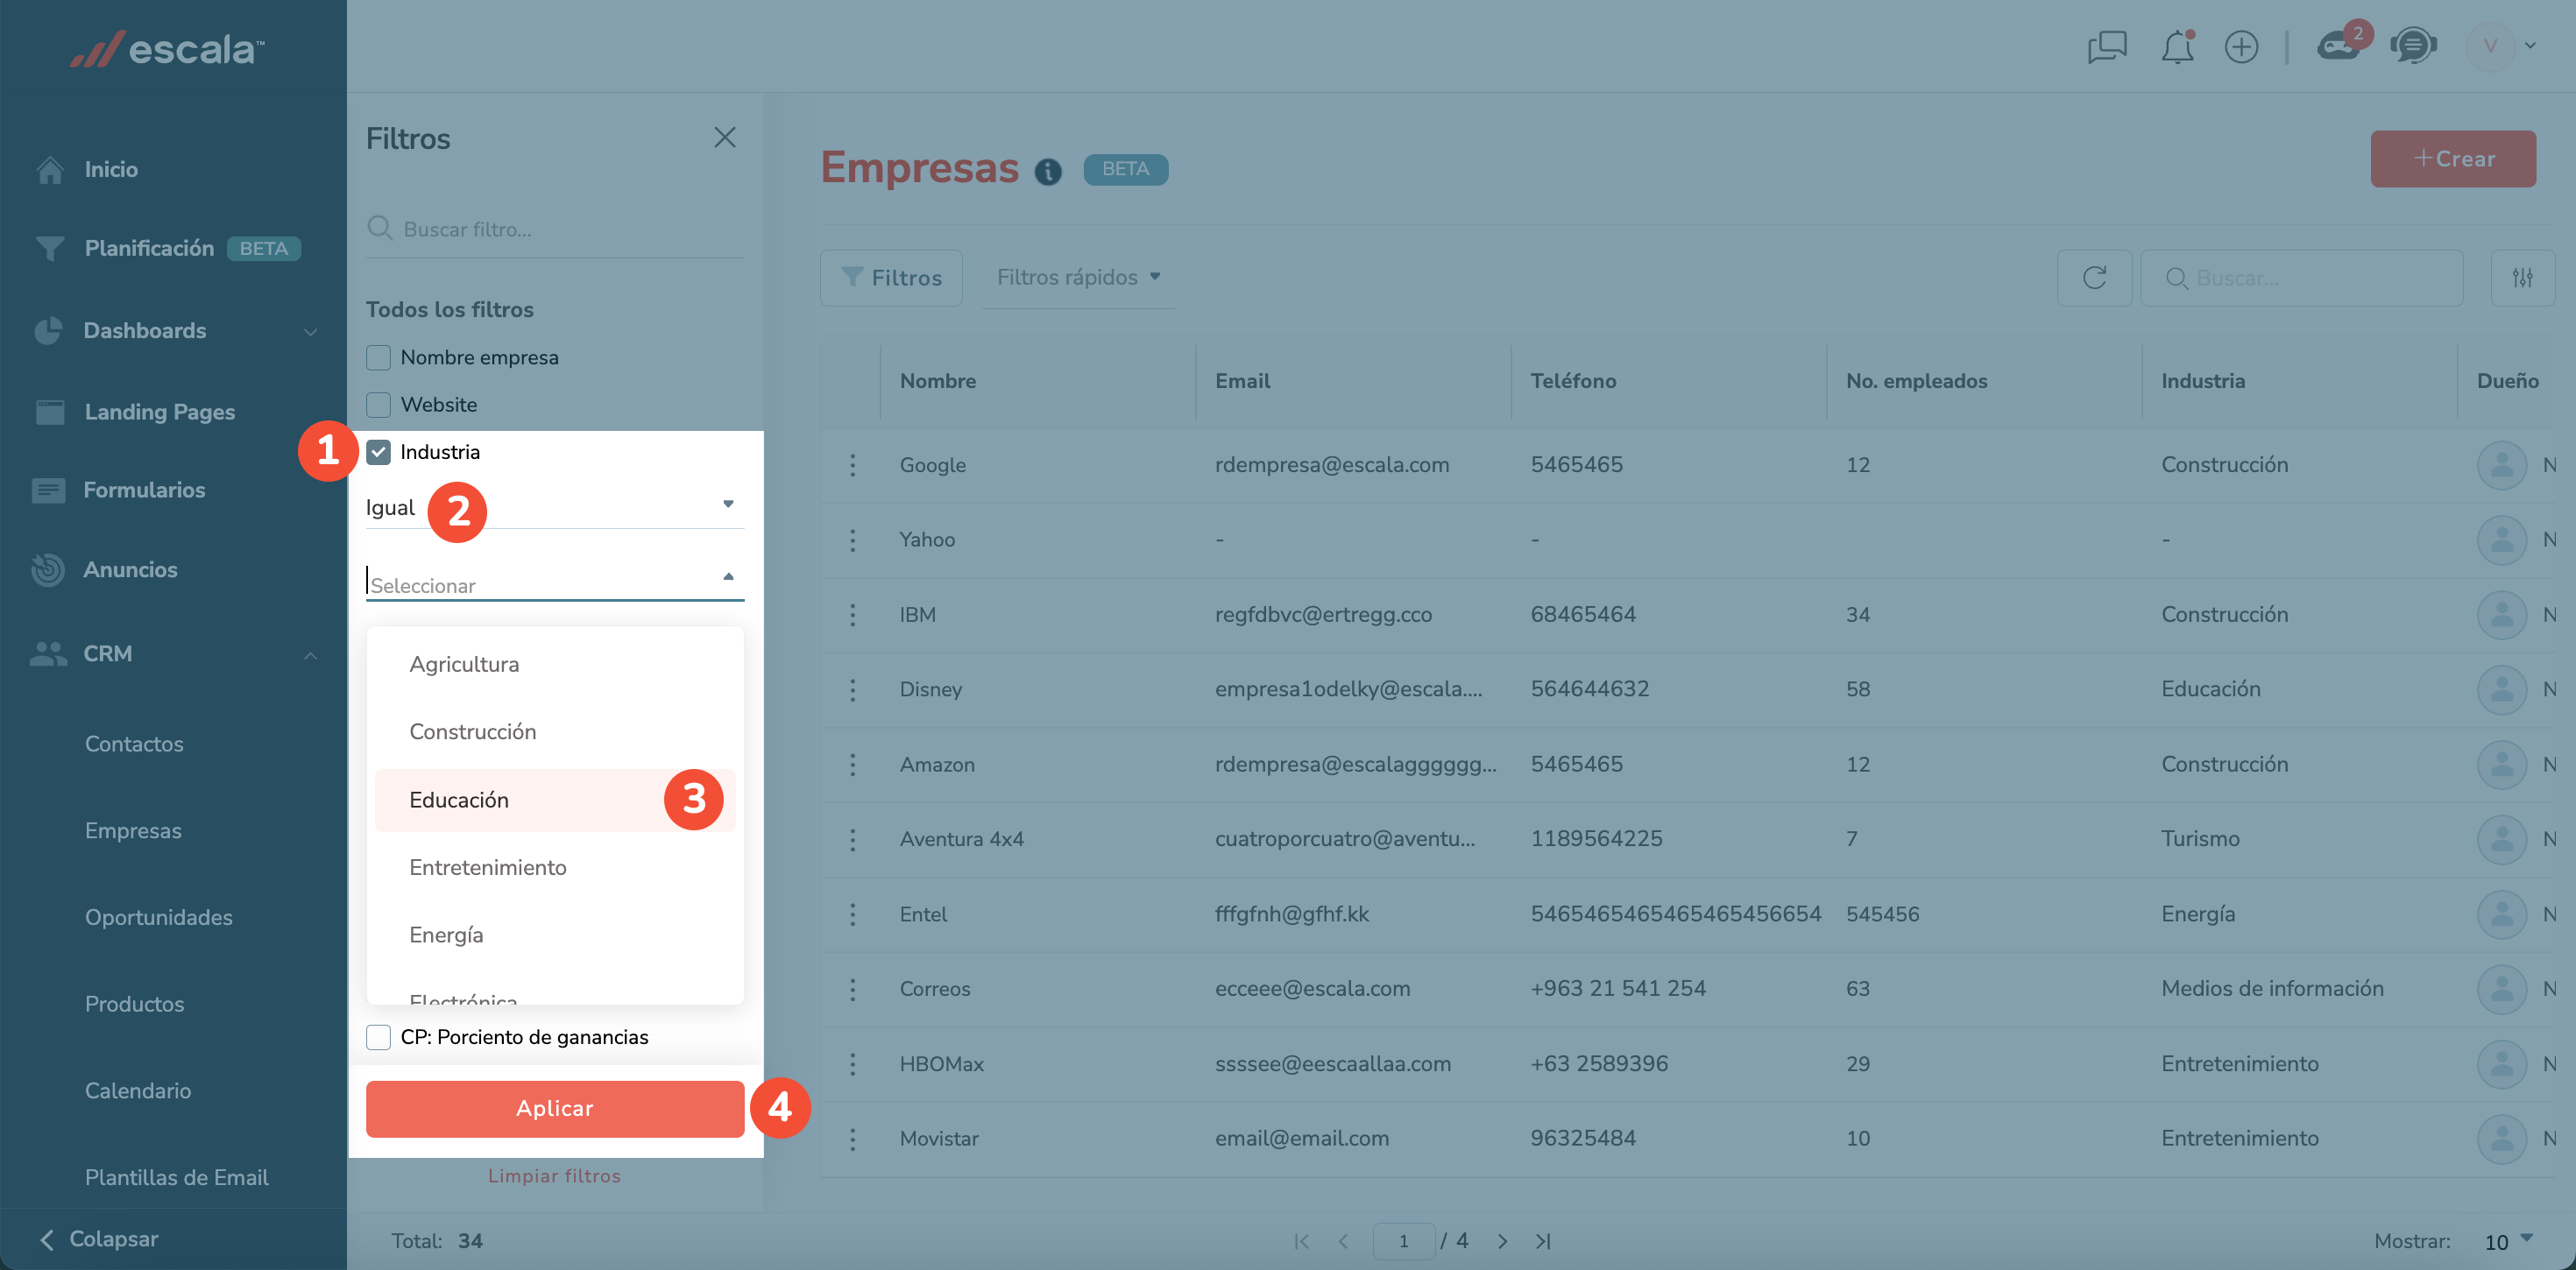Check the Nombre empresa filter
Image resolution: width=2576 pixels, height=1270 pixels.
[x=378, y=357]
